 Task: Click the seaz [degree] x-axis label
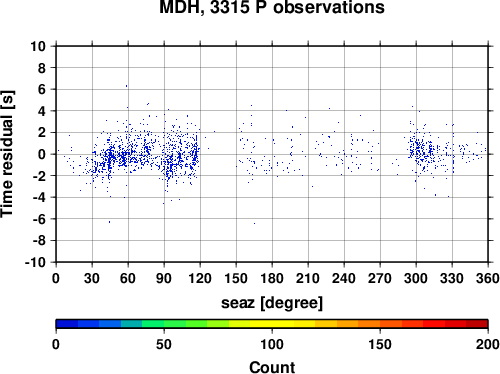pos(272,303)
